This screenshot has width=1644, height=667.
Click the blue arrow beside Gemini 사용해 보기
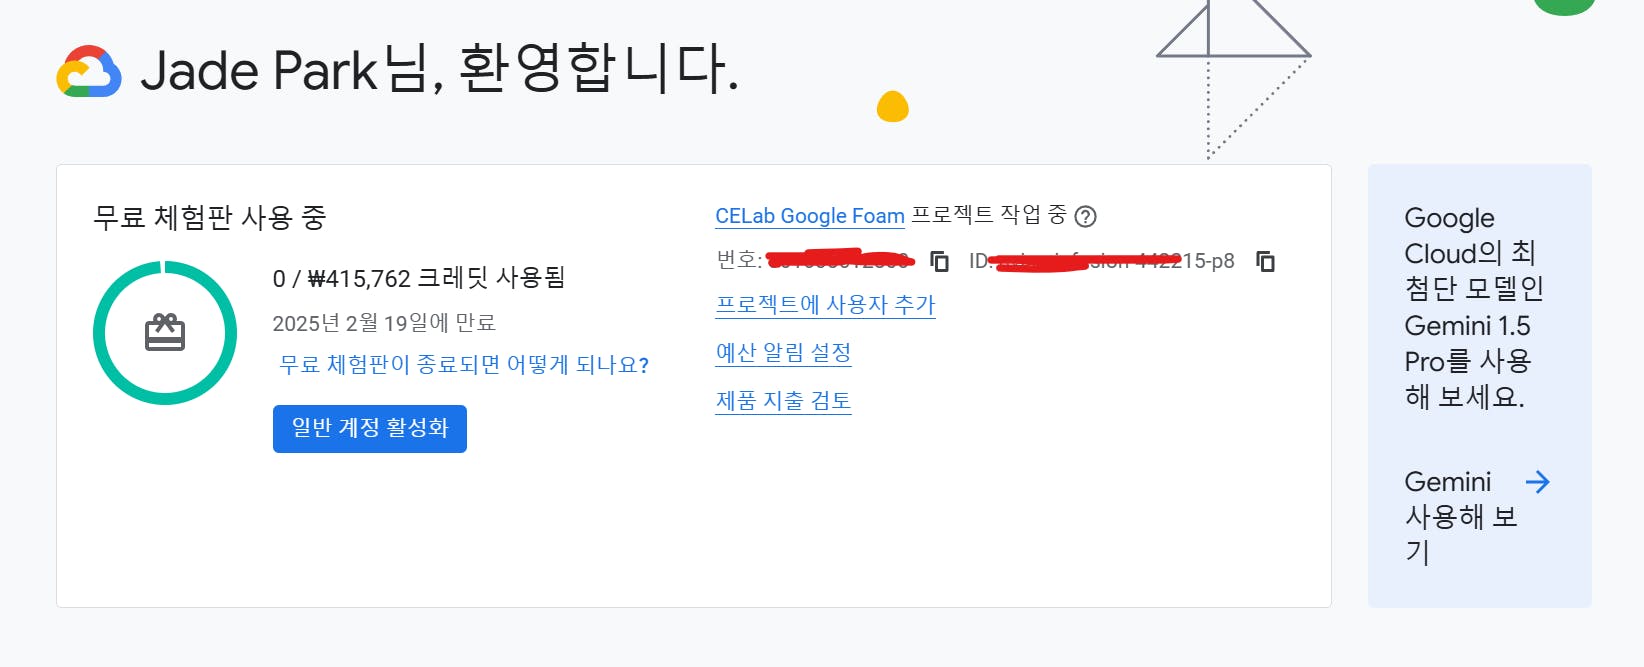coord(1537,482)
